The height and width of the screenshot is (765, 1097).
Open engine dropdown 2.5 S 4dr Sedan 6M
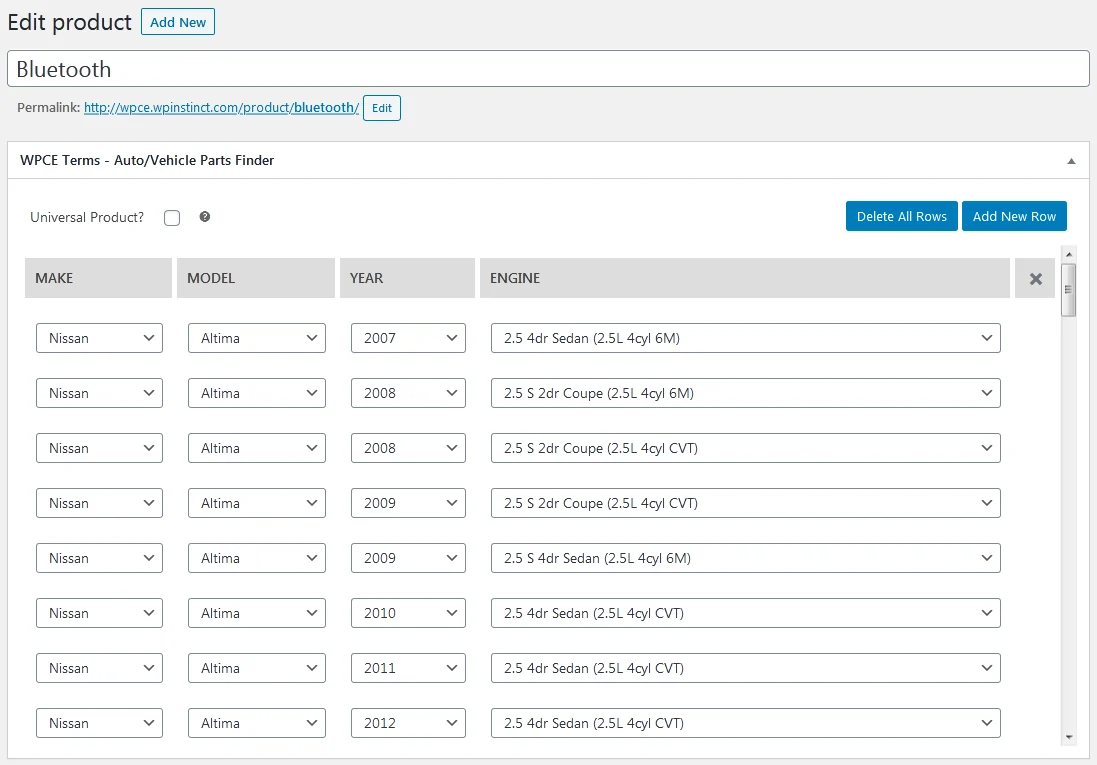pos(746,559)
